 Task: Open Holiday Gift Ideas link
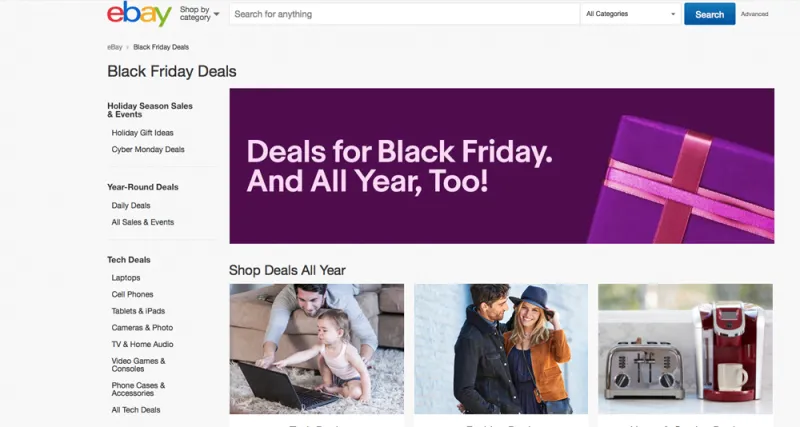[142, 132]
